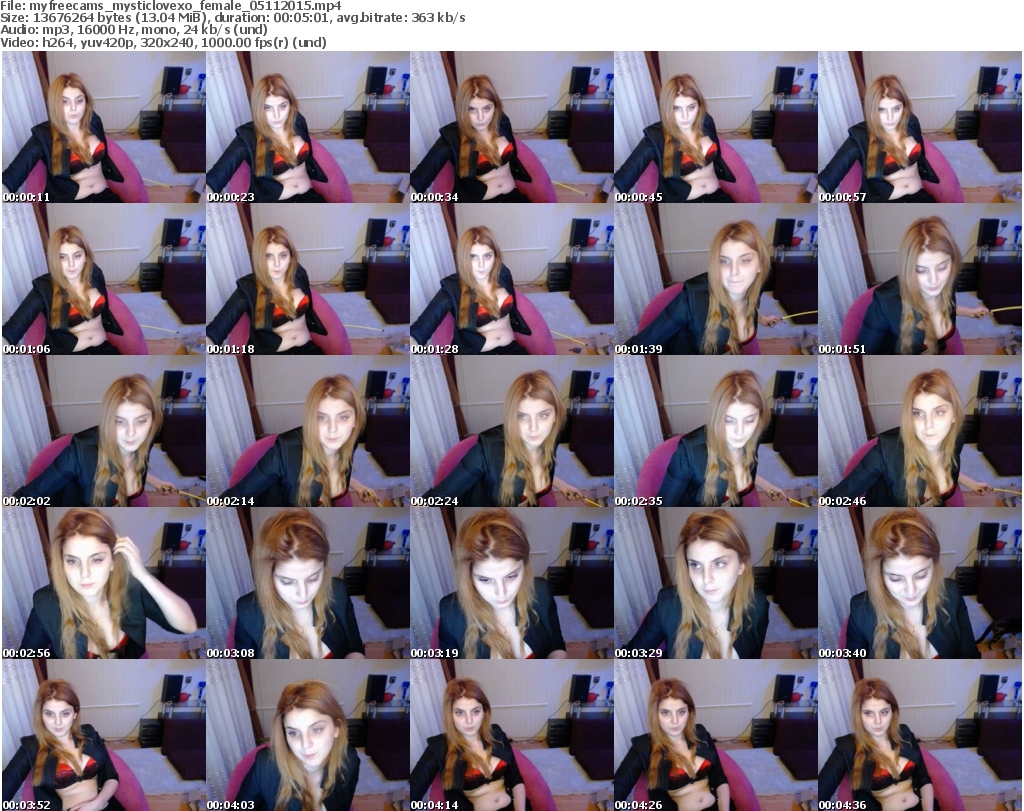
Task: Open the 00:03:08 thumbnail
Action: [x=308, y=583]
